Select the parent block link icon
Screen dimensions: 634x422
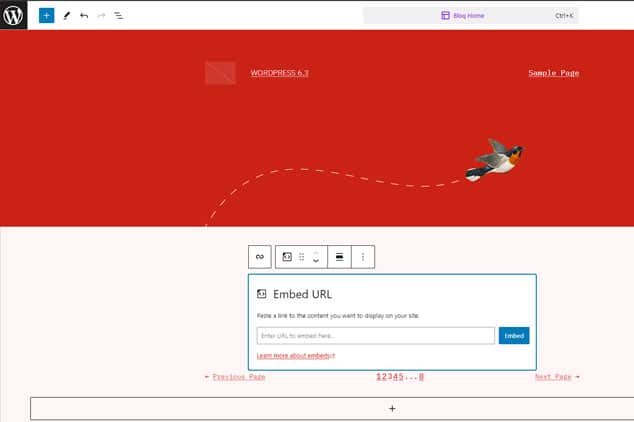260,257
